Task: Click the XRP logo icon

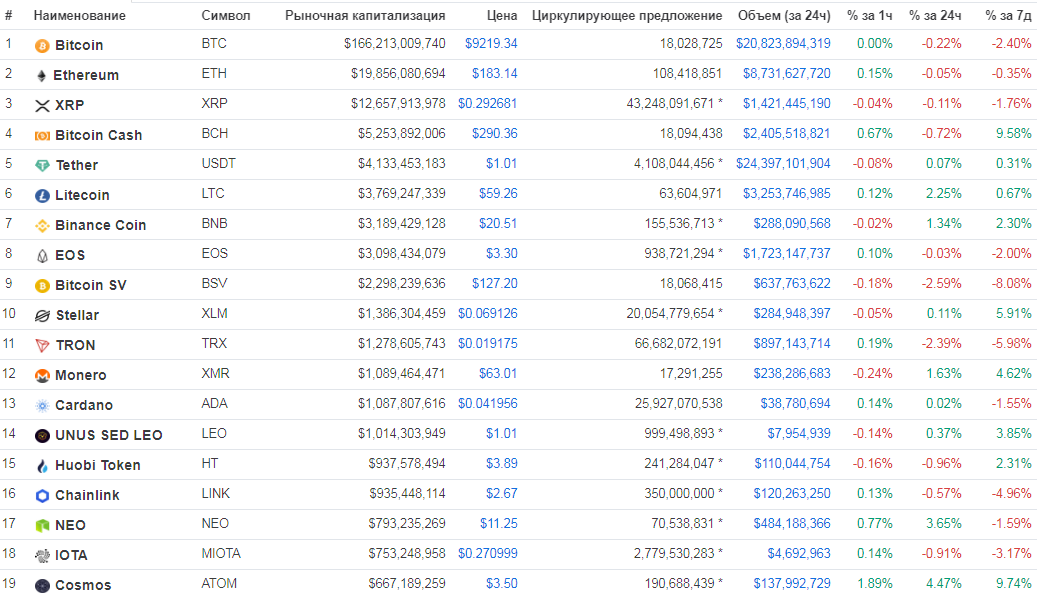Action: 42,105
